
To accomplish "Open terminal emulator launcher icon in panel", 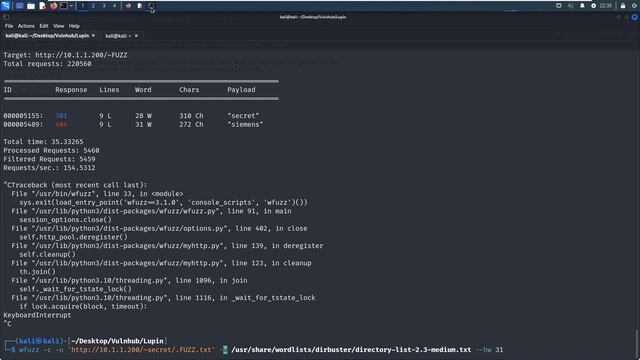I will coord(64,6).
